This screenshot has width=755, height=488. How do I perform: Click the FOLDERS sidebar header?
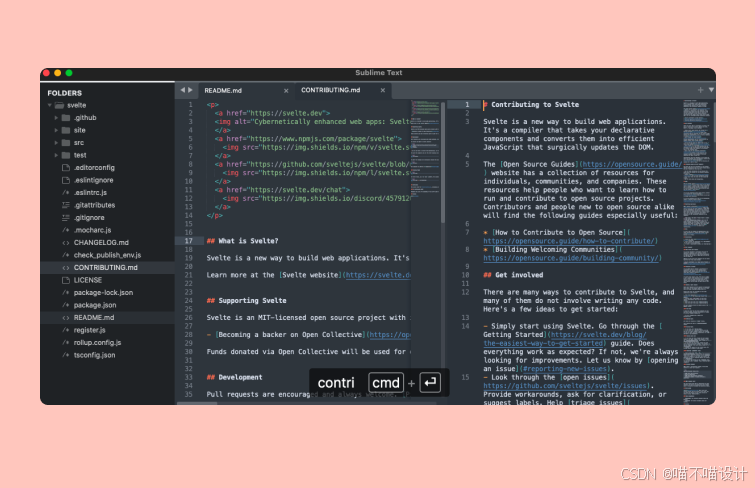[65, 93]
